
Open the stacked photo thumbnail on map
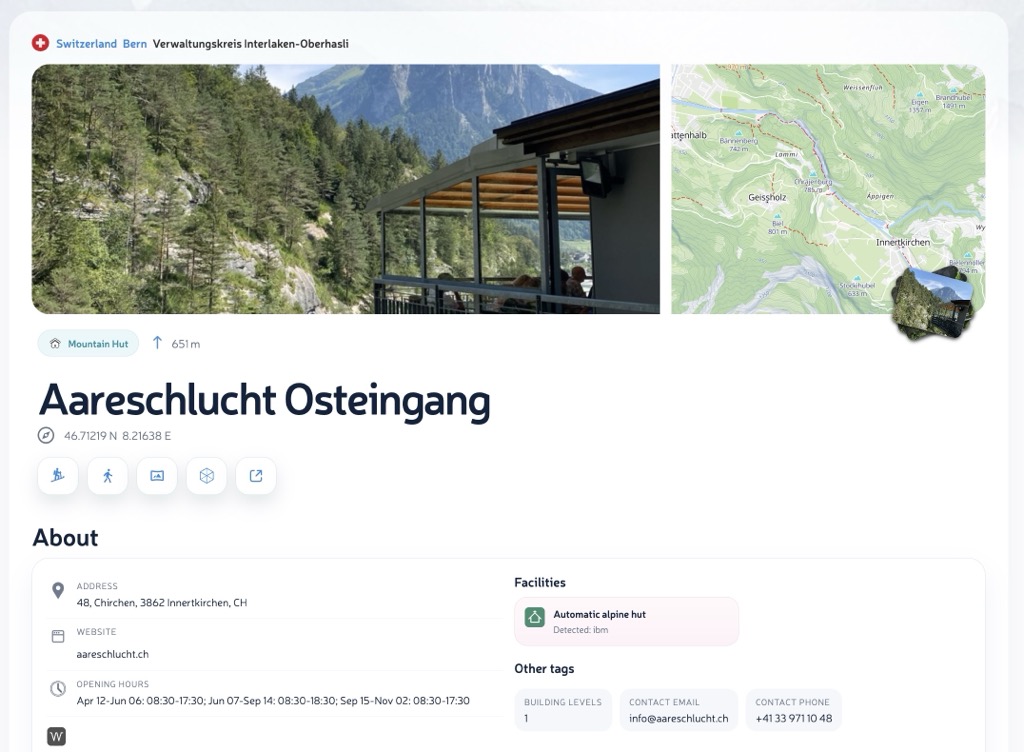(933, 304)
